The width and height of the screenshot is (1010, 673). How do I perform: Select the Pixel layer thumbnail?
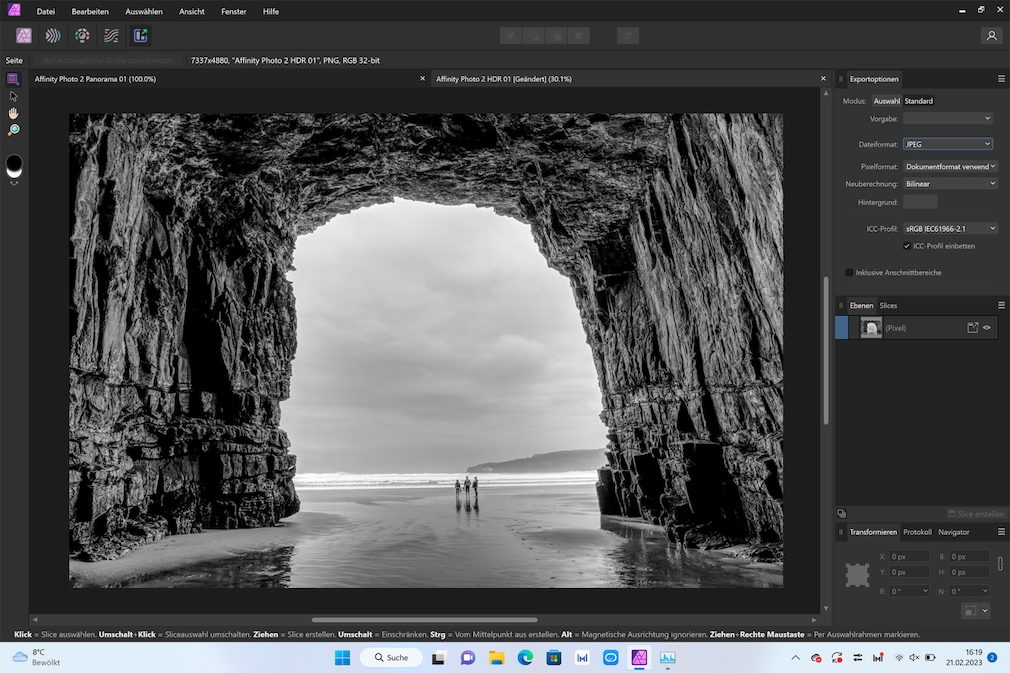click(871, 328)
